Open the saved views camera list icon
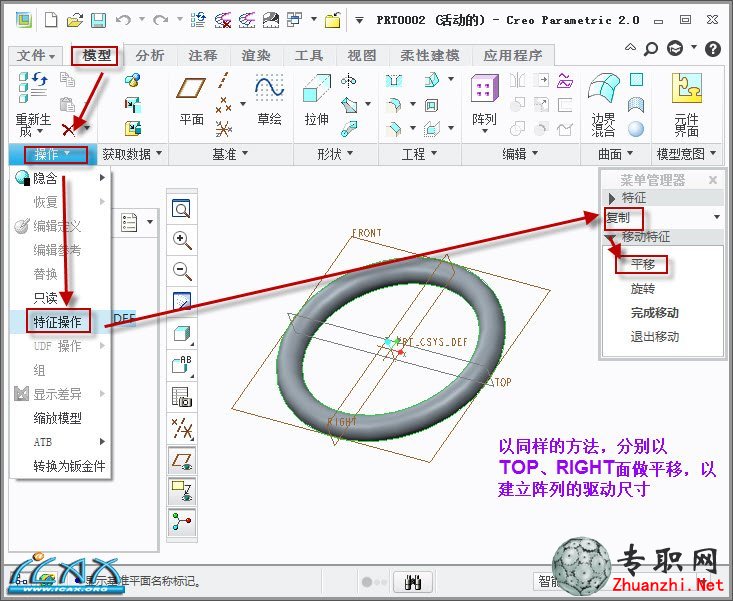This screenshot has width=733, height=601. click(181, 397)
